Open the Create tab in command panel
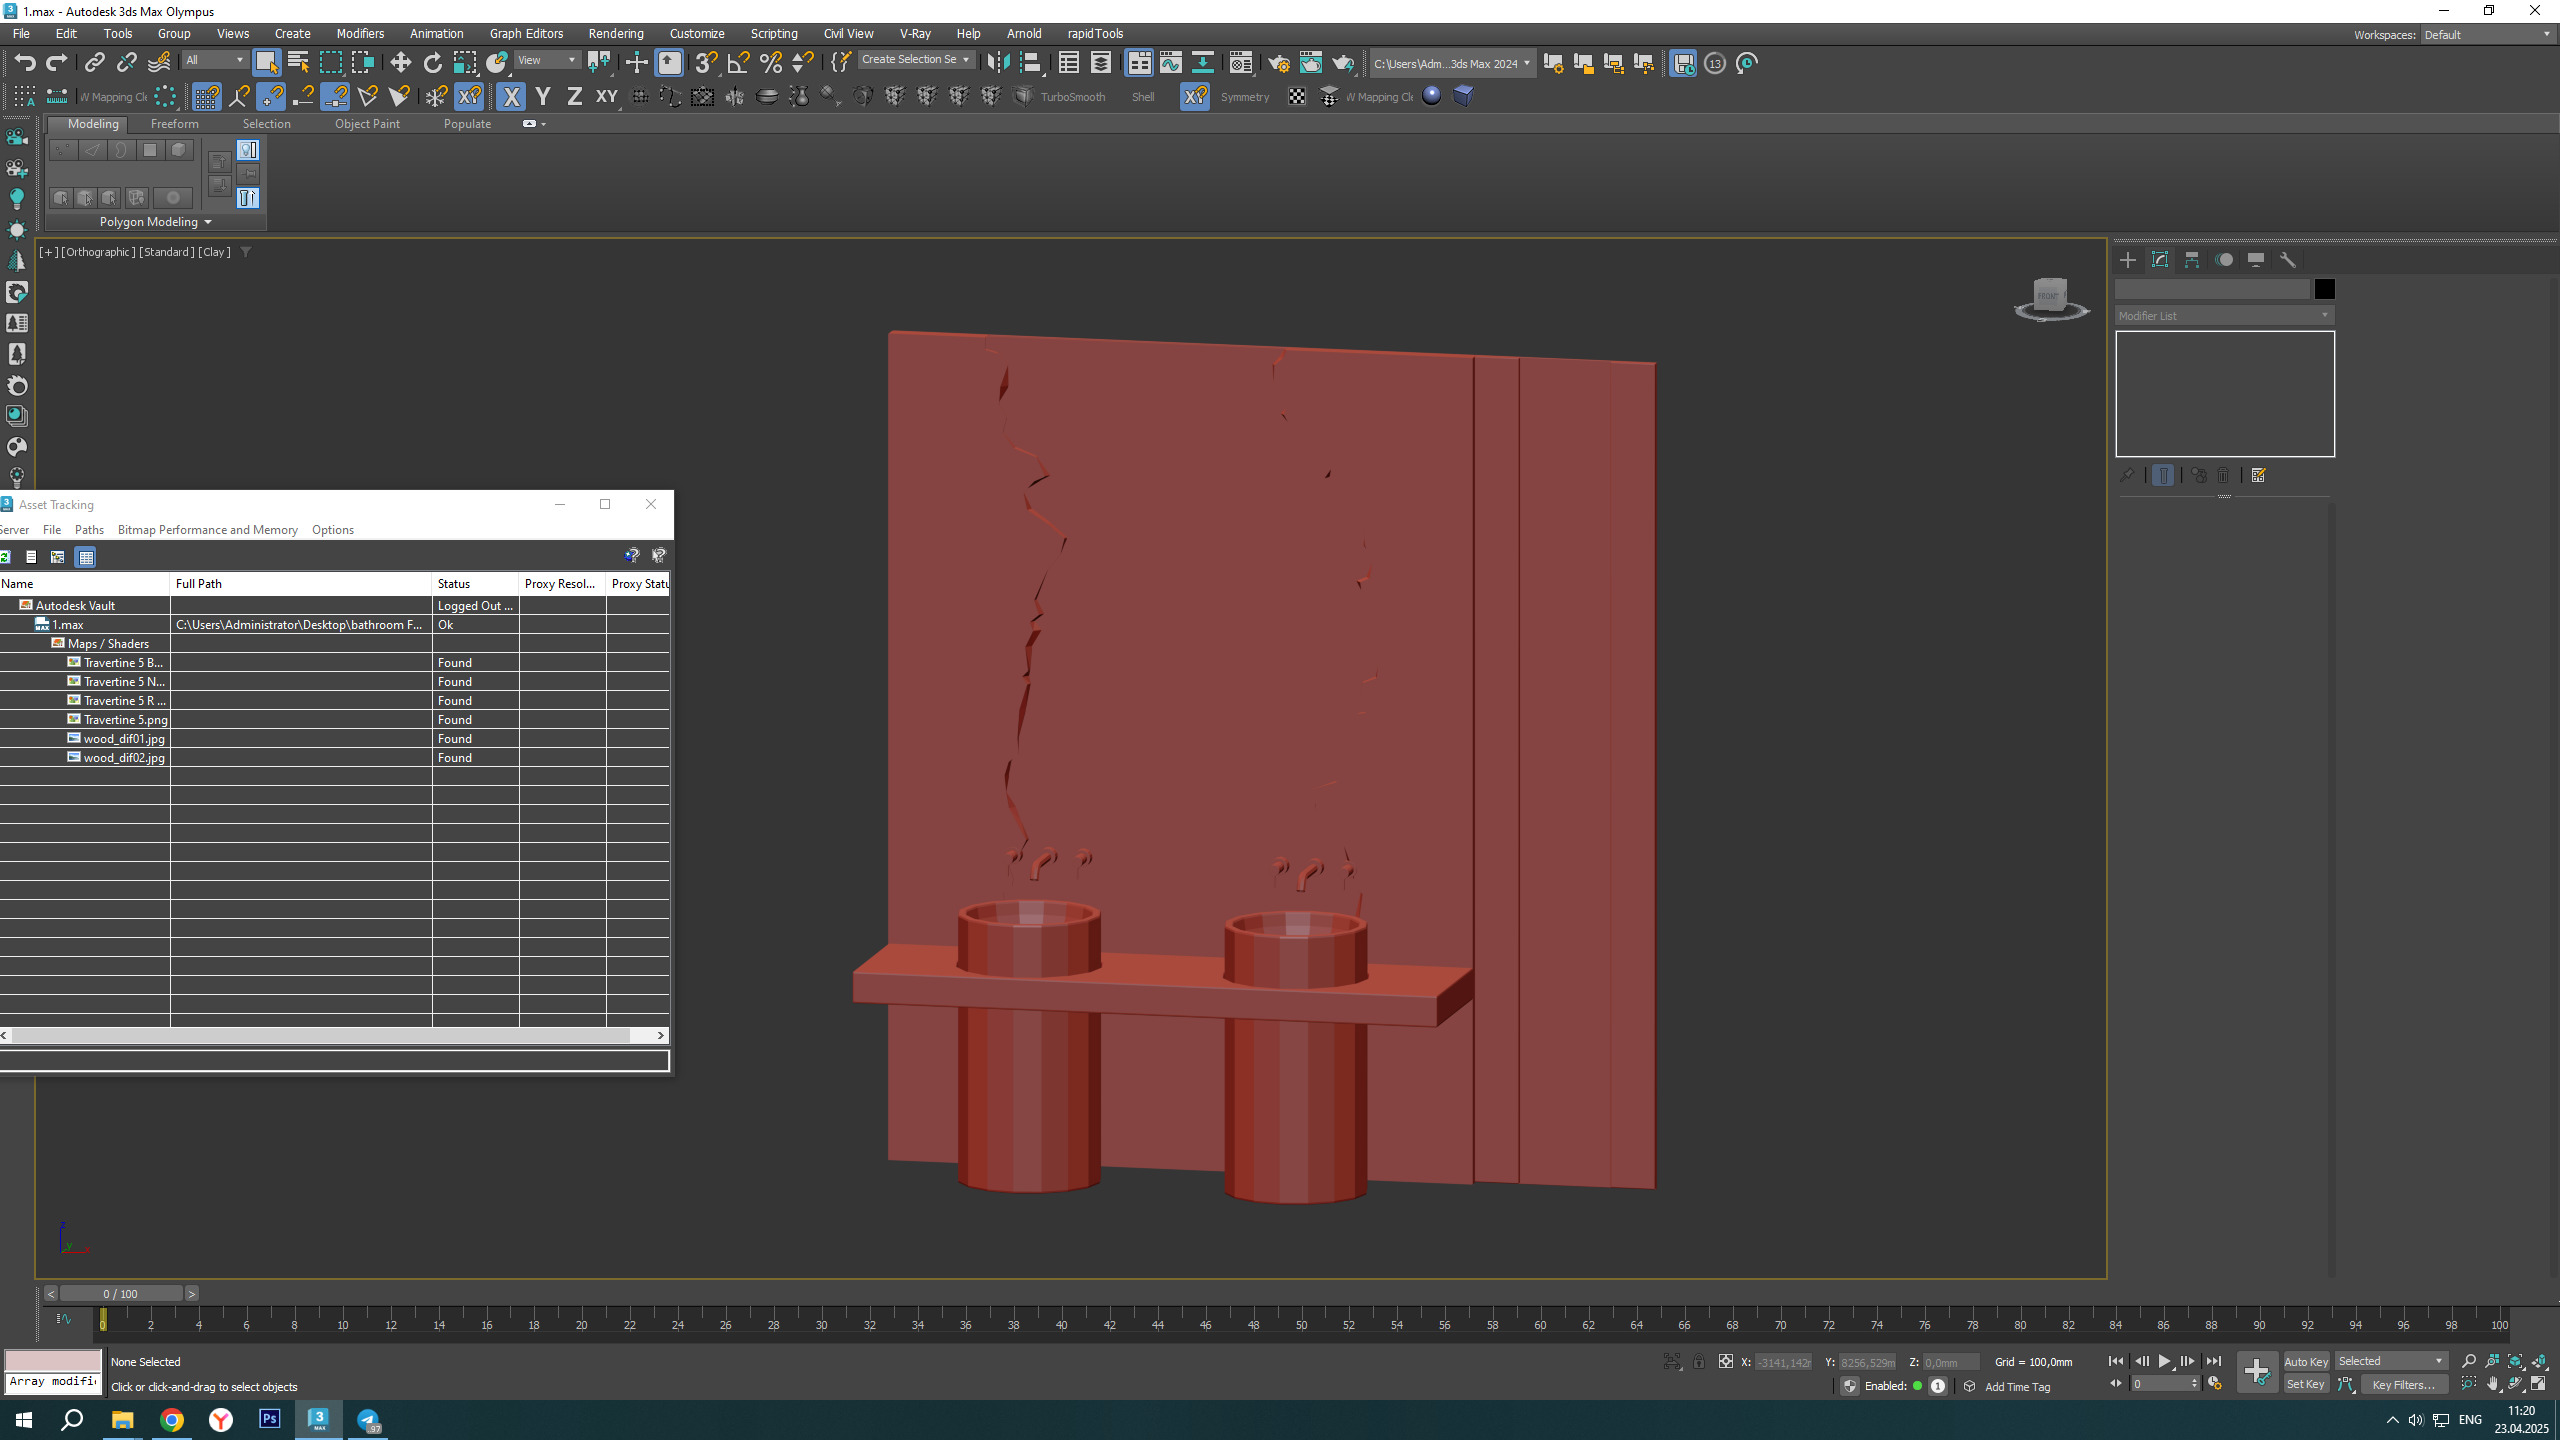2560x1440 pixels. coord(2127,260)
